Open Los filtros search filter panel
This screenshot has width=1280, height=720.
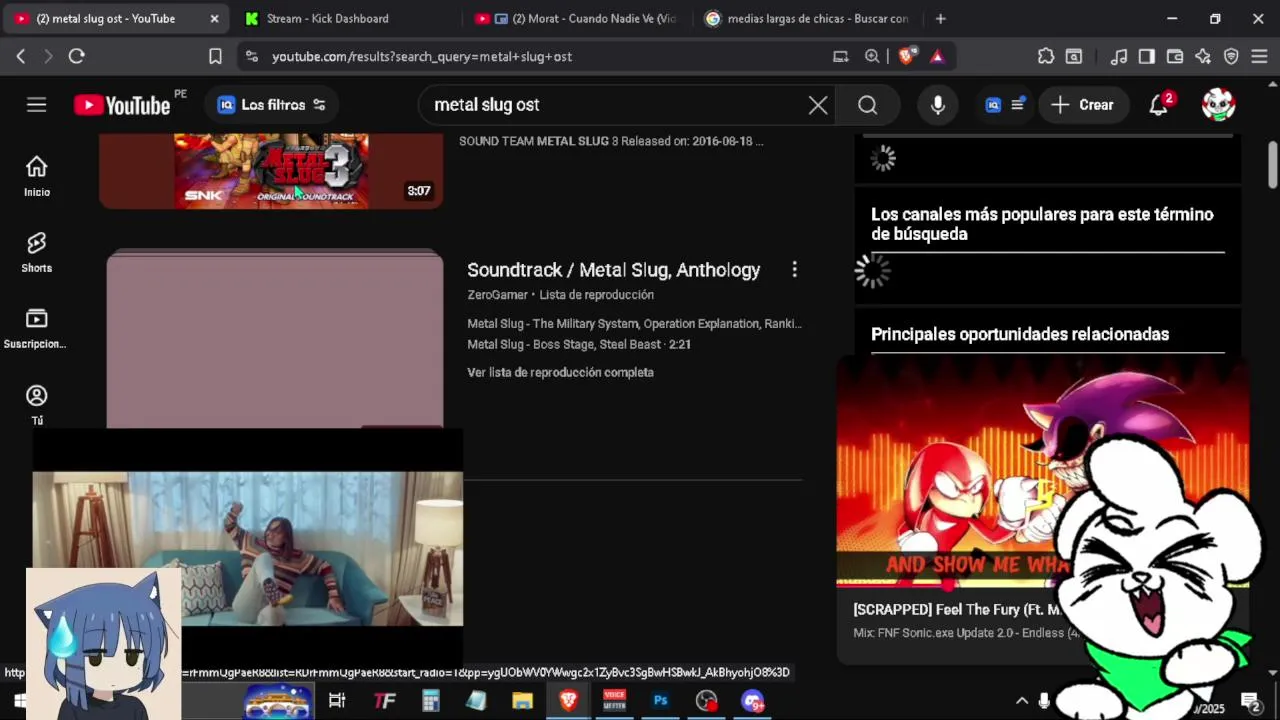pyautogui.click(x=272, y=105)
